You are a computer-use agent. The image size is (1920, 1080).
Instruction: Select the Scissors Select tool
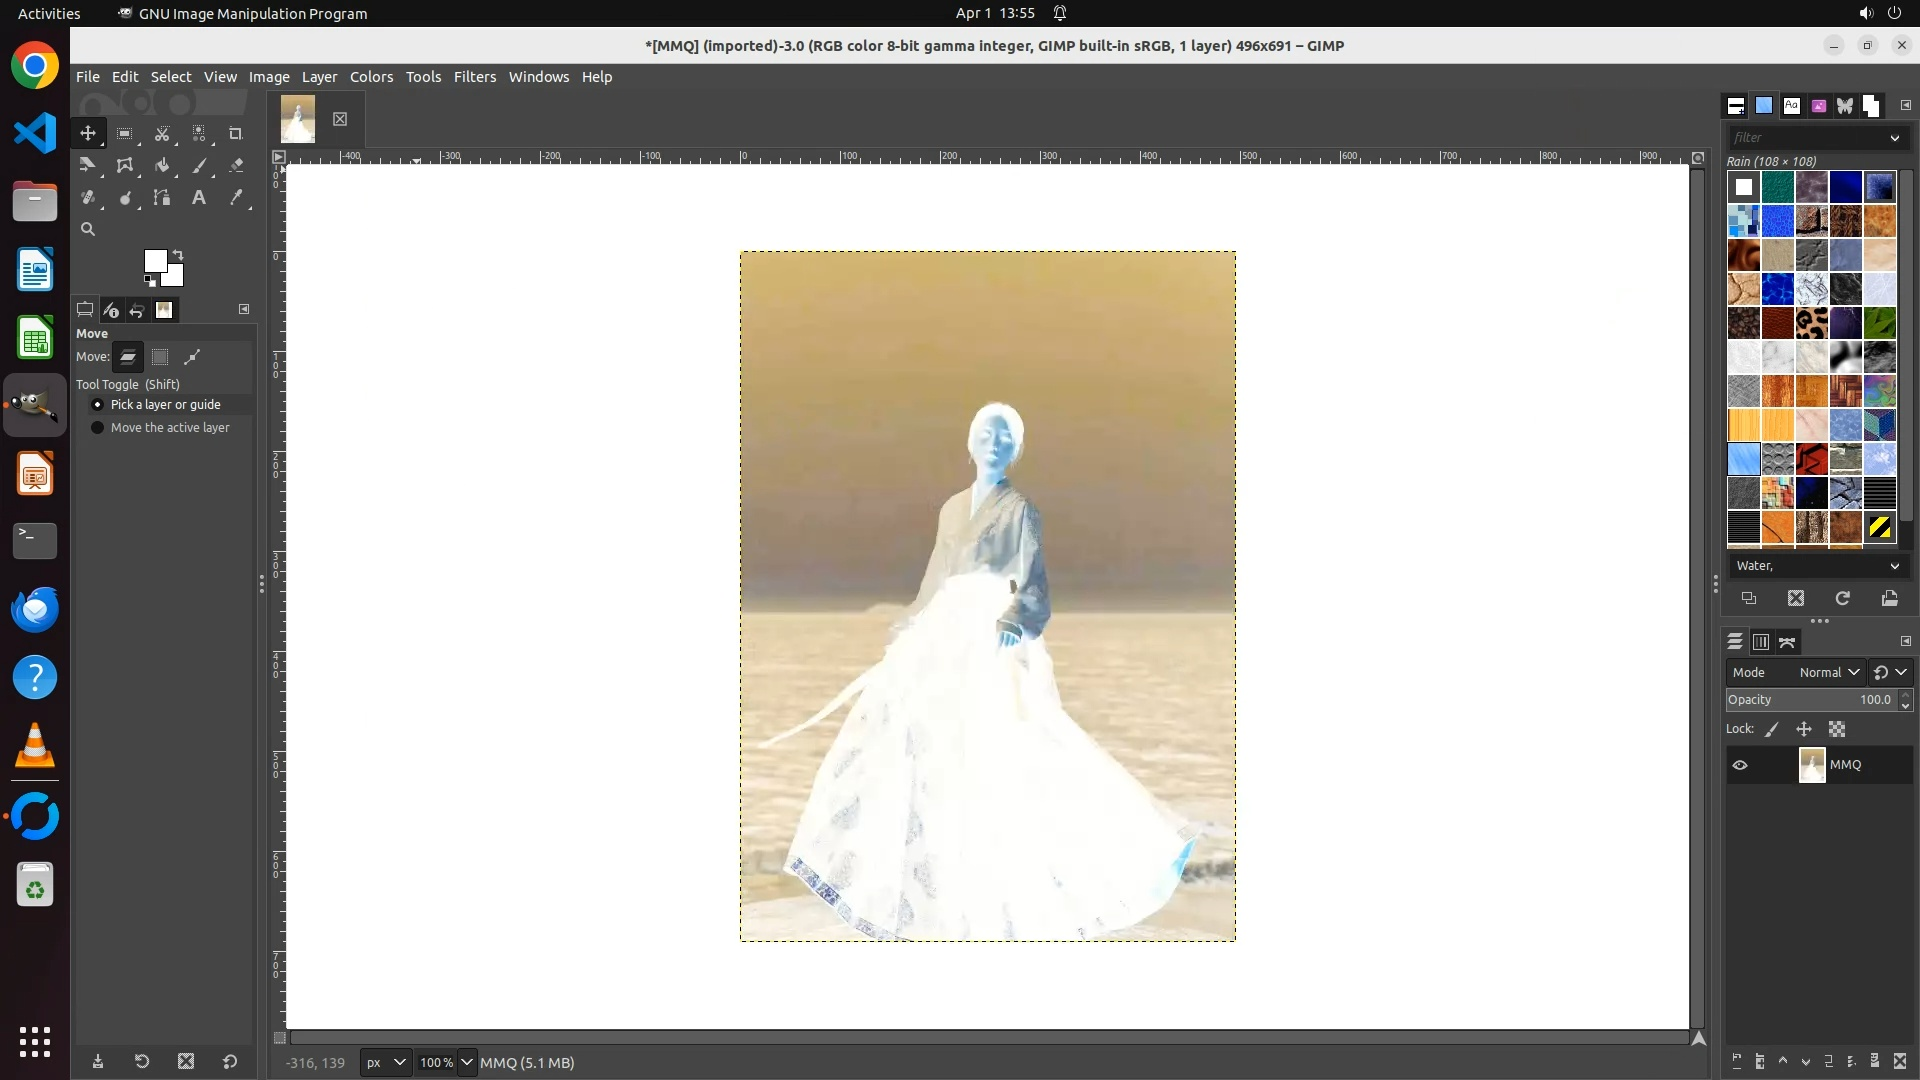point(162,133)
